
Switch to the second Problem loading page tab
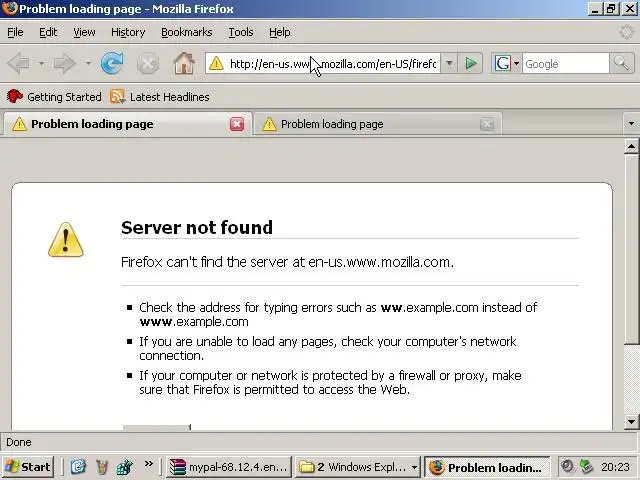point(378,124)
